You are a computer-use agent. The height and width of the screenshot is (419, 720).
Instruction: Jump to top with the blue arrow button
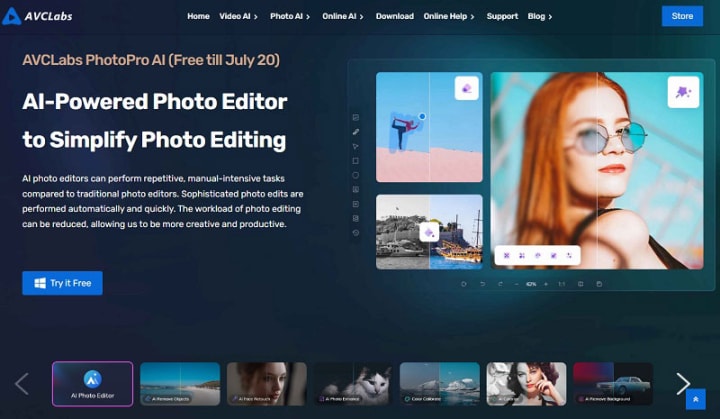[695, 399]
